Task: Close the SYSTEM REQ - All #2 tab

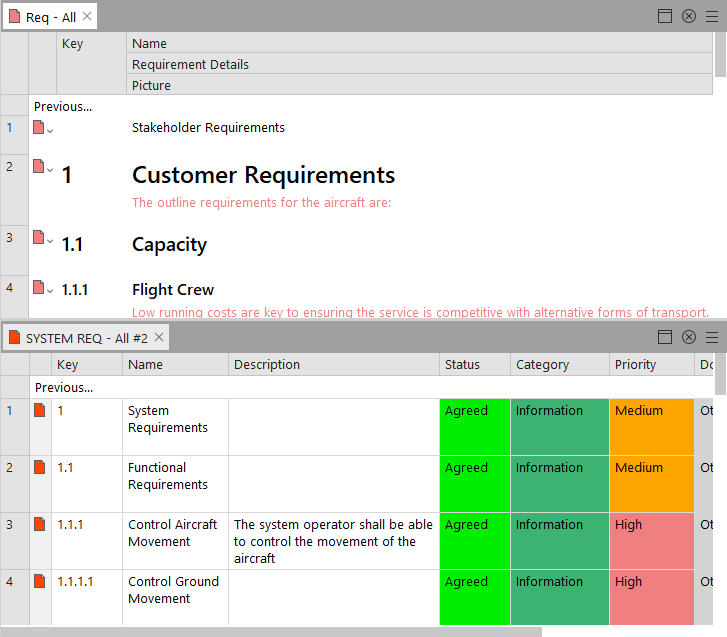Action: [x=159, y=337]
